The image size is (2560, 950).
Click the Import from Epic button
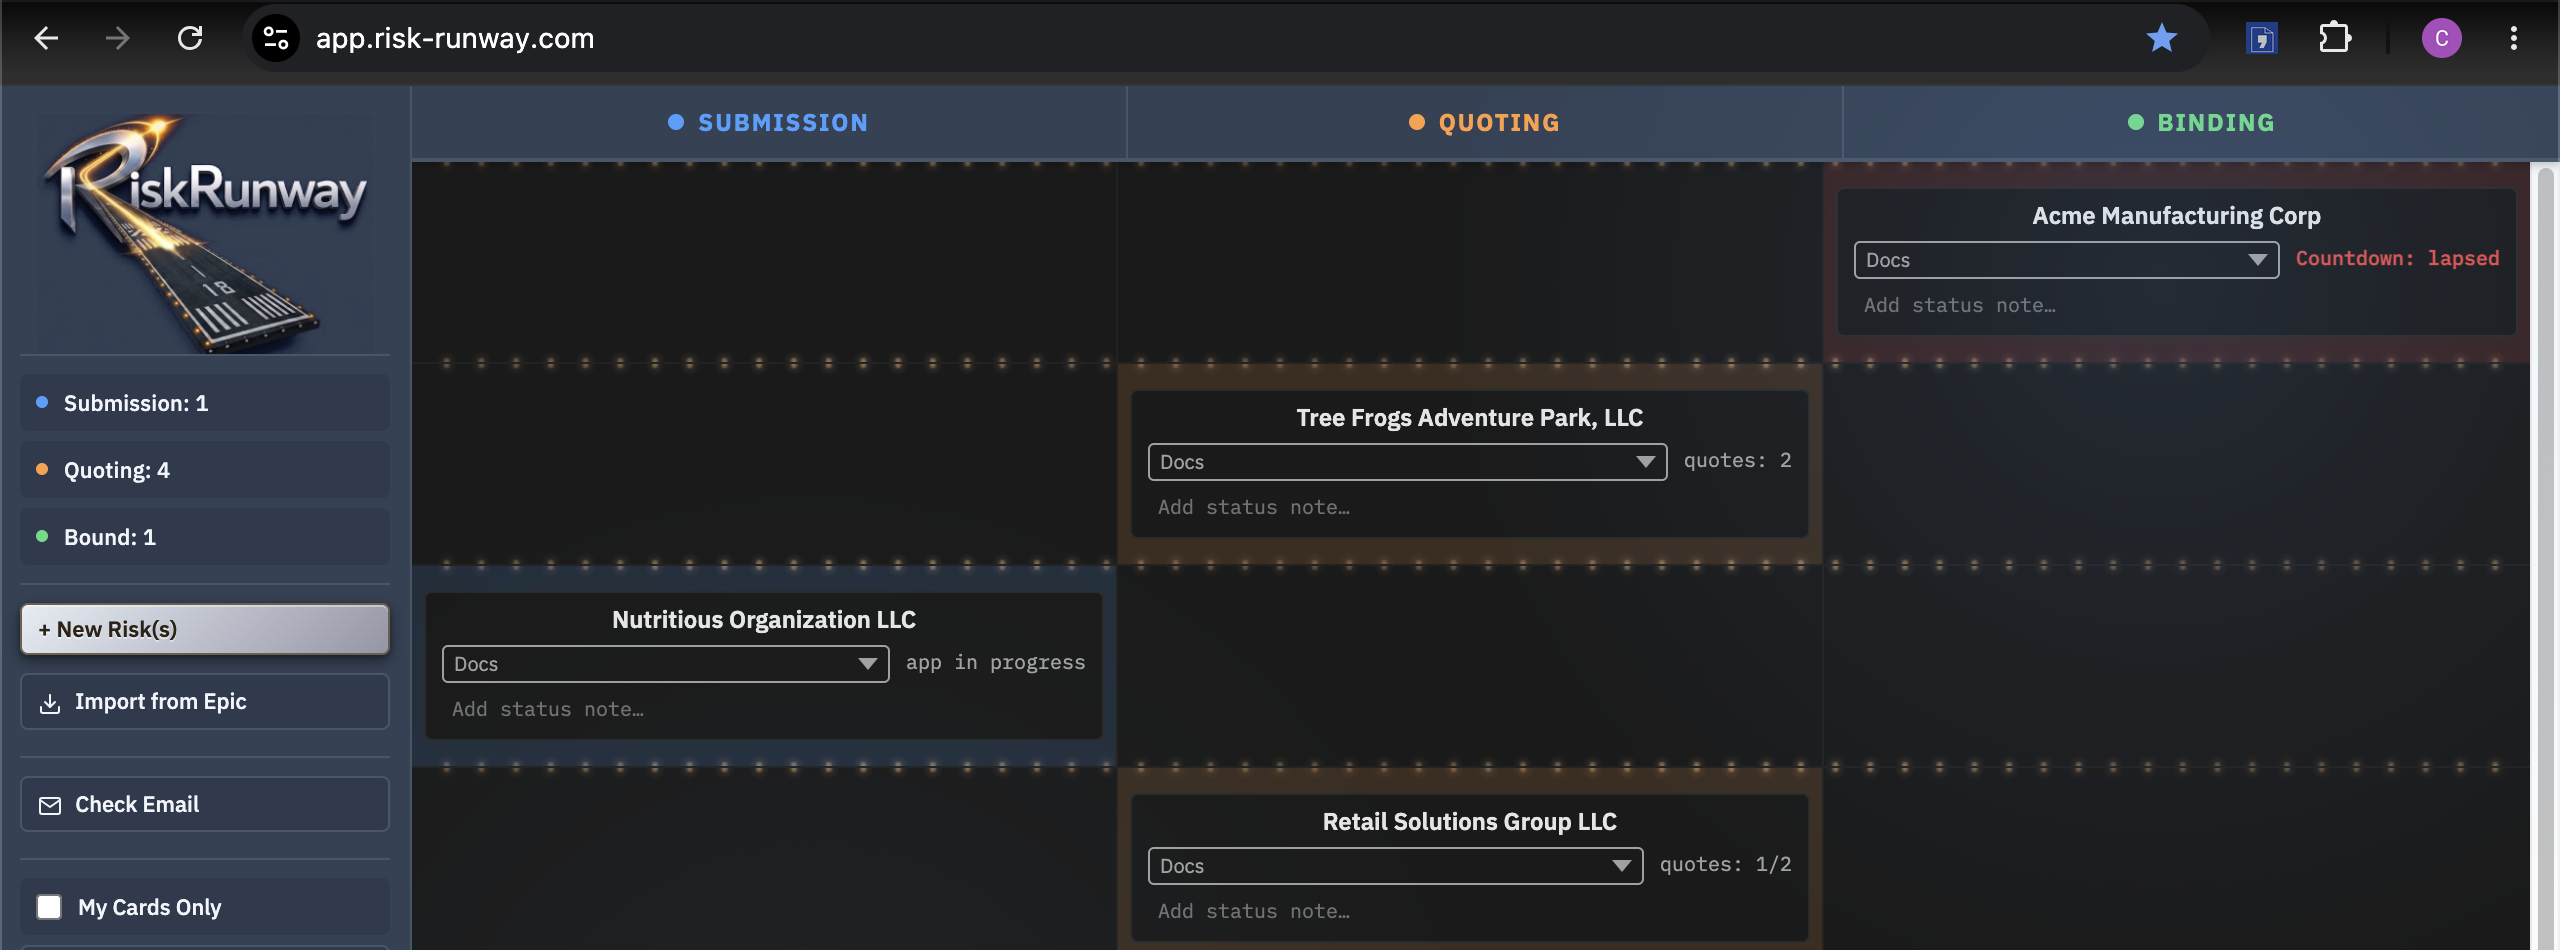click(x=205, y=702)
